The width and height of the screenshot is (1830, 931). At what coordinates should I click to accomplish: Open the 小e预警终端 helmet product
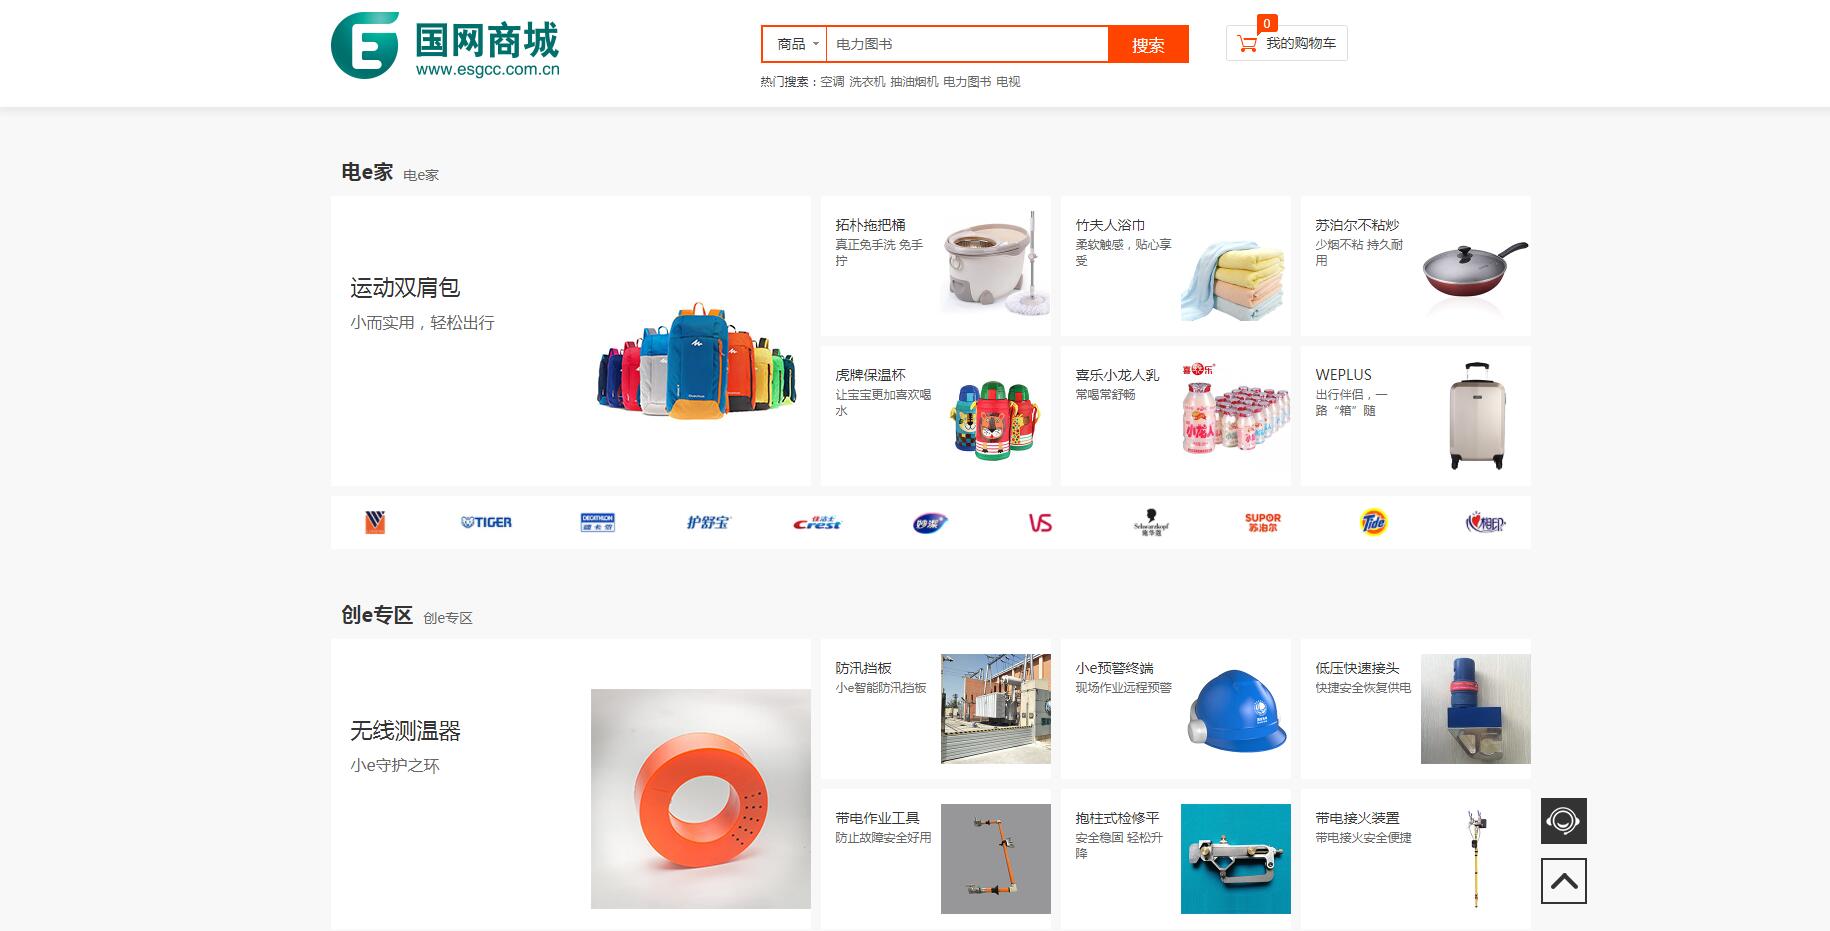click(x=1175, y=709)
